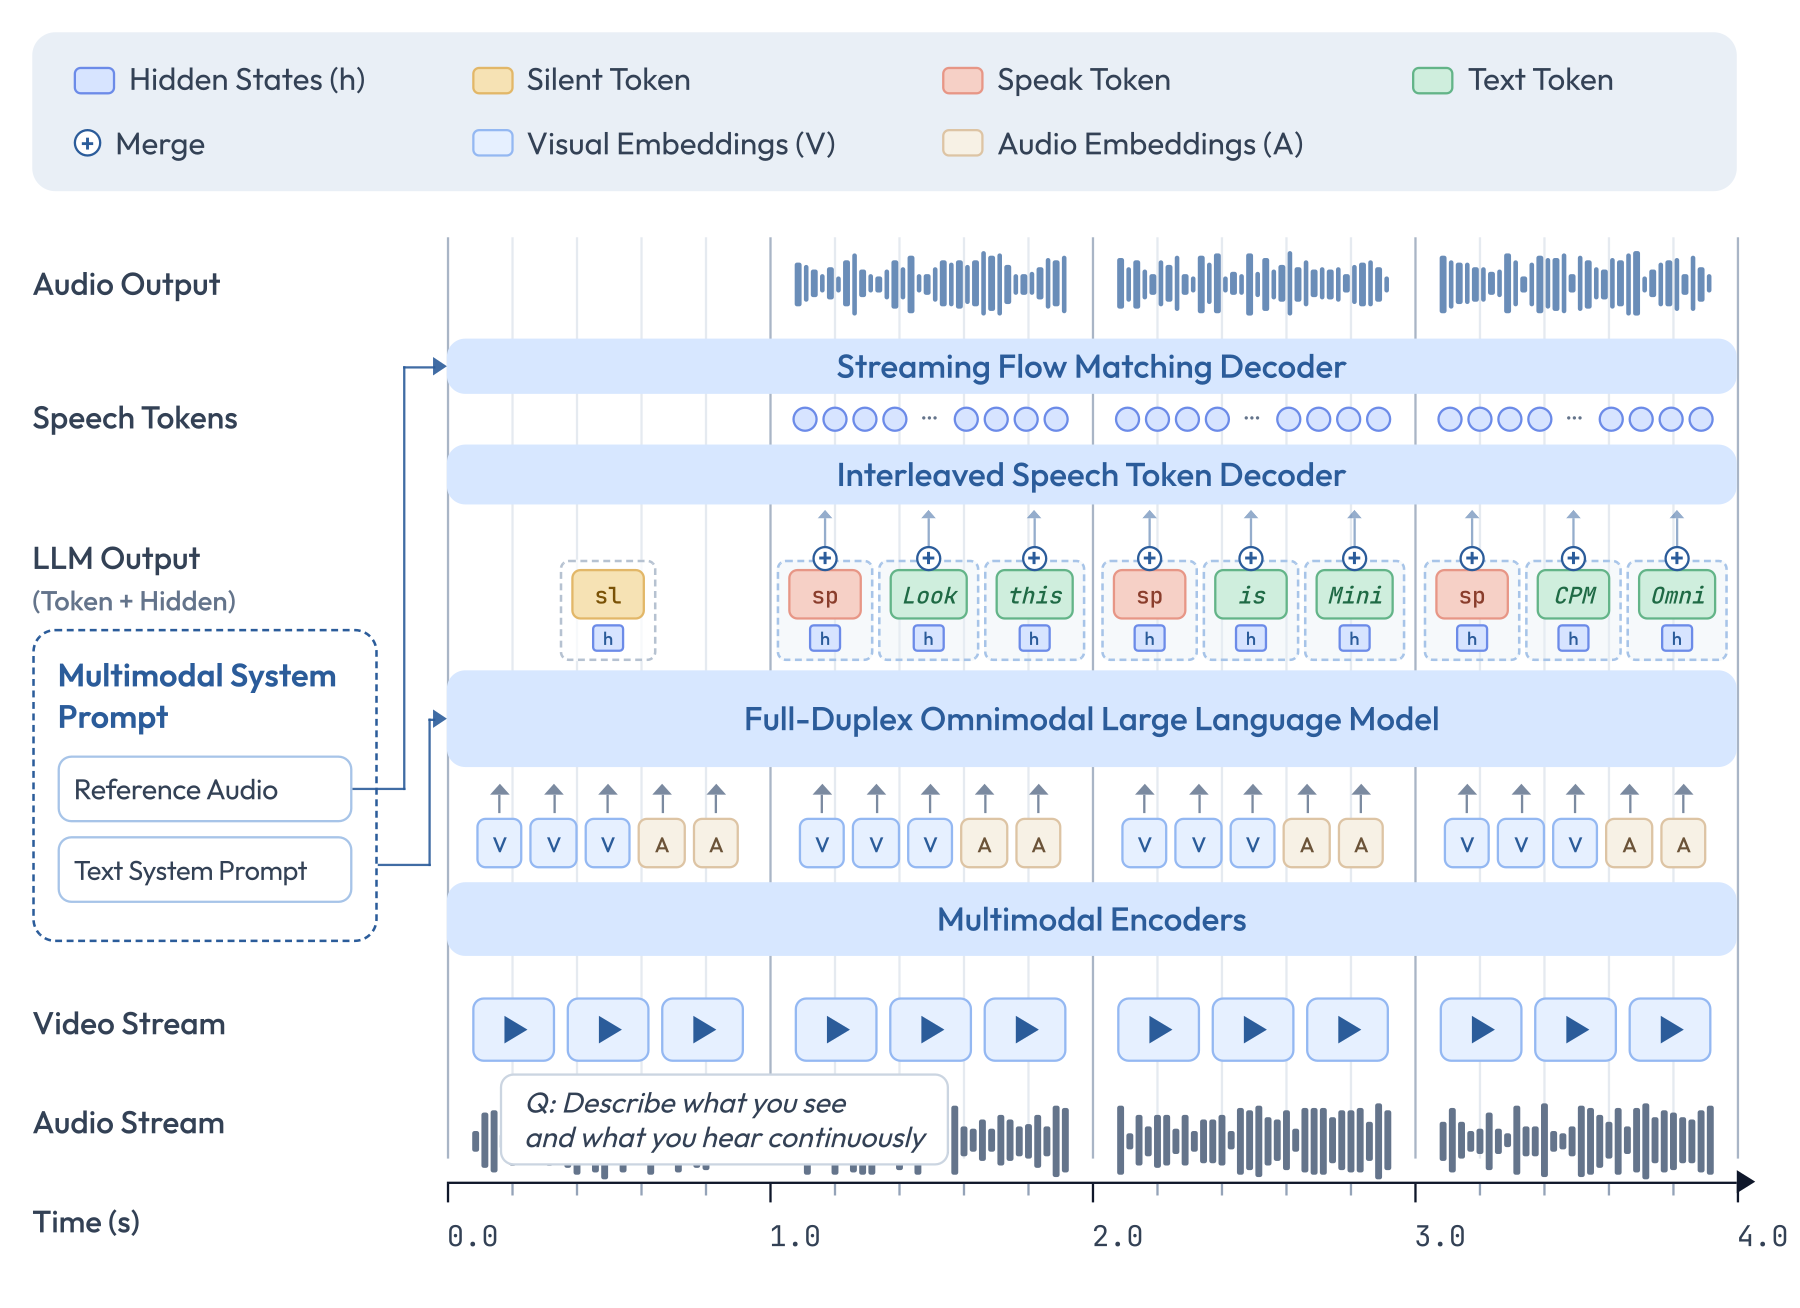Click the hidden state 'h' under 'Omni'

(1677, 638)
